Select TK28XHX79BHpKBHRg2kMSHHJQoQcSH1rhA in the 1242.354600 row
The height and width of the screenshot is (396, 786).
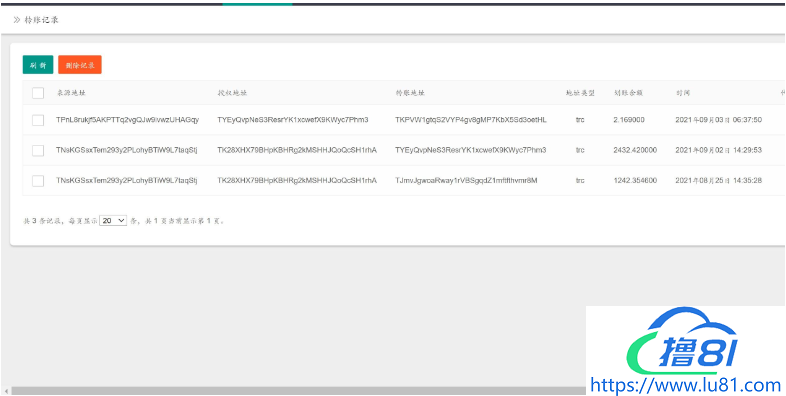click(x=297, y=180)
